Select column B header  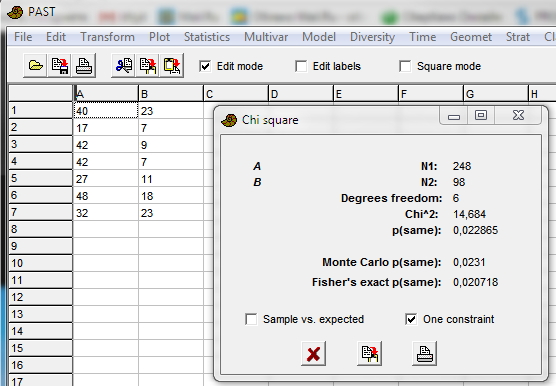click(x=171, y=94)
